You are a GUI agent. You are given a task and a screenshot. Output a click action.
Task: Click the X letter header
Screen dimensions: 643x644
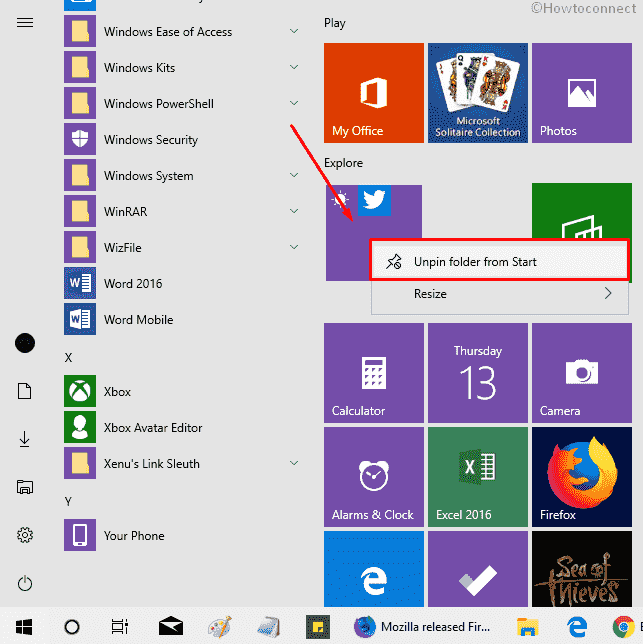click(68, 358)
